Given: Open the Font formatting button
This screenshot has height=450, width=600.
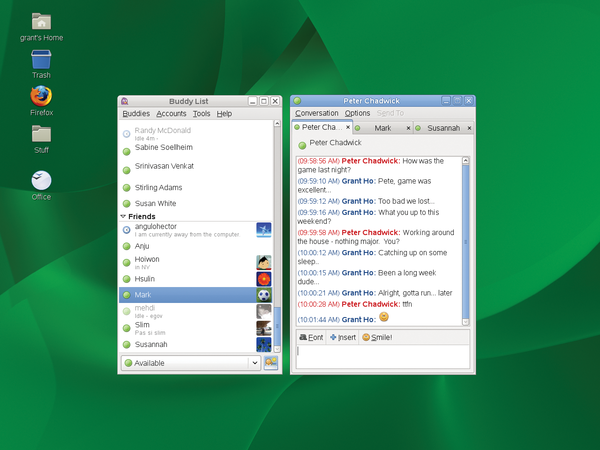Looking at the screenshot, I should (311, 338).
